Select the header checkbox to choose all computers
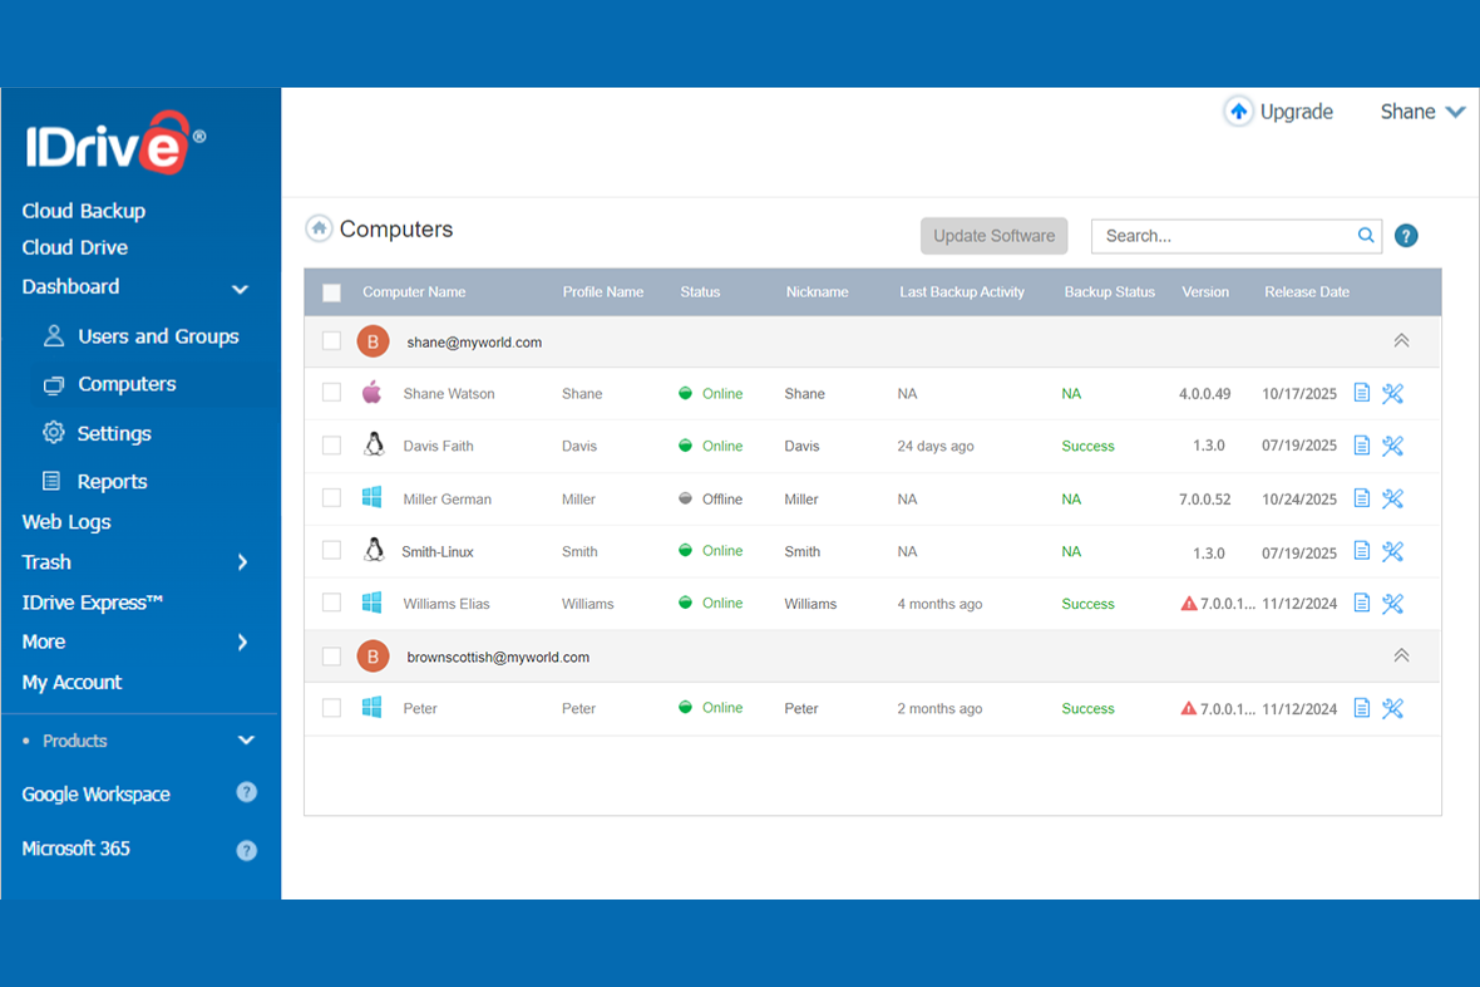 [331, 291]
